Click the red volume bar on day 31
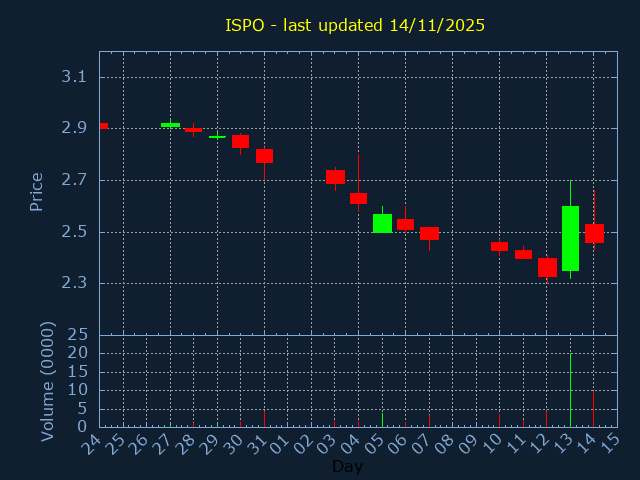 (264, 419)
